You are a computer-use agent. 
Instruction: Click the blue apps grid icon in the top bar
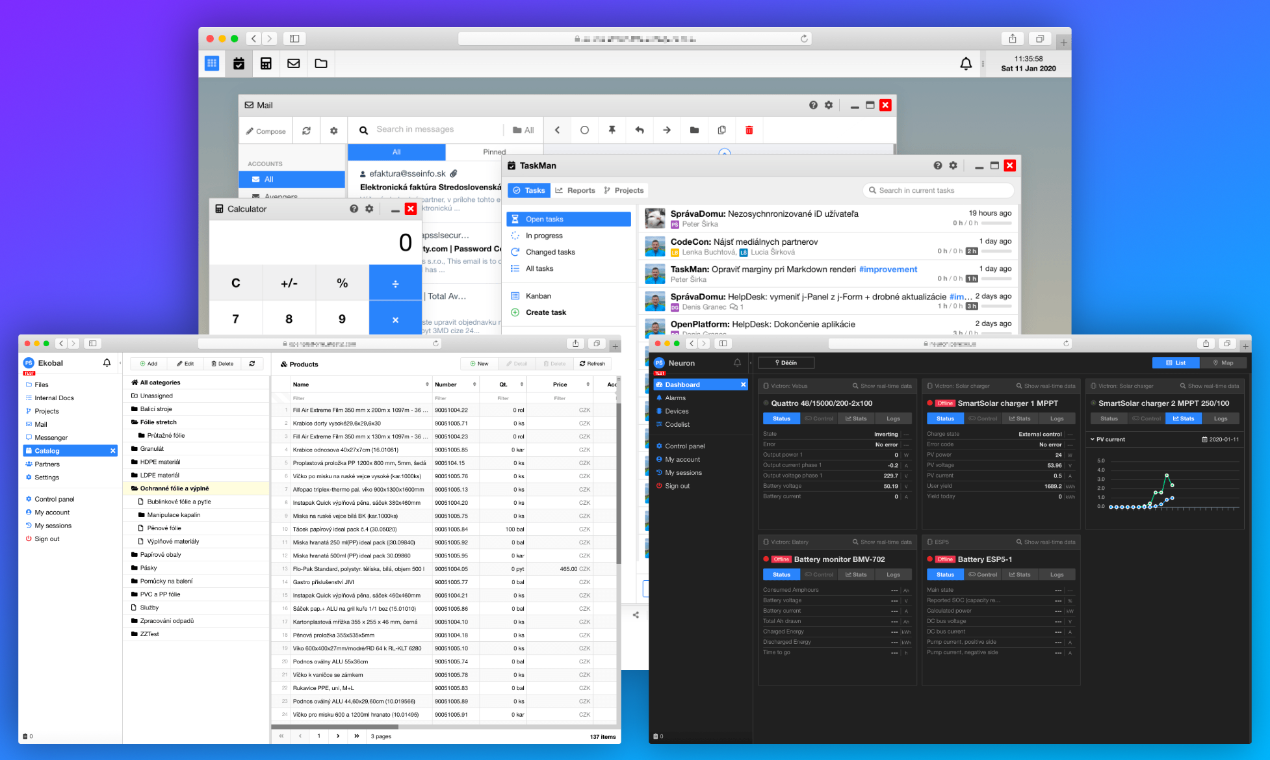[x=211, y=62]
